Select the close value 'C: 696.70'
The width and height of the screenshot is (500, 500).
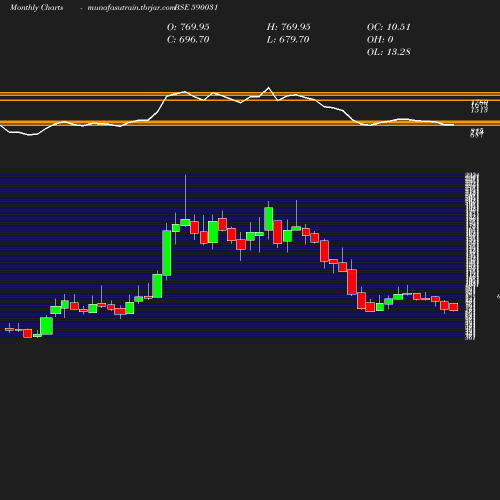tap(188, 39)
